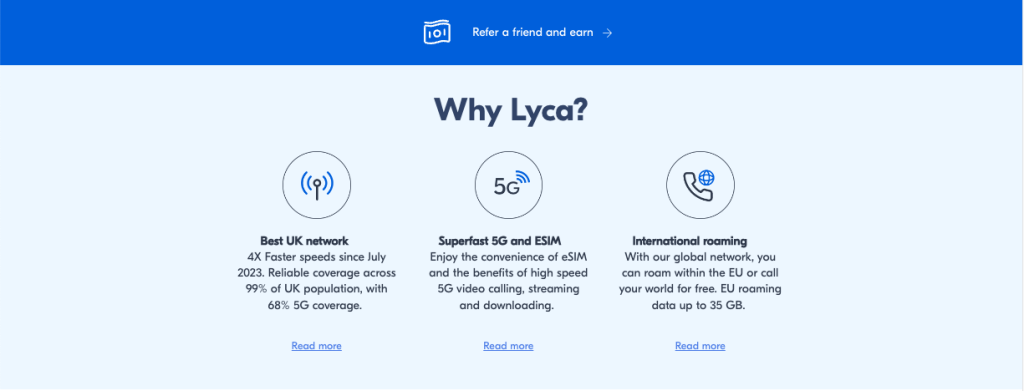Image resolution: width=1024 pixels, height=391 pixels.
Task: Click the 4X Faster speeds since July text
Action: click(317, 257)
